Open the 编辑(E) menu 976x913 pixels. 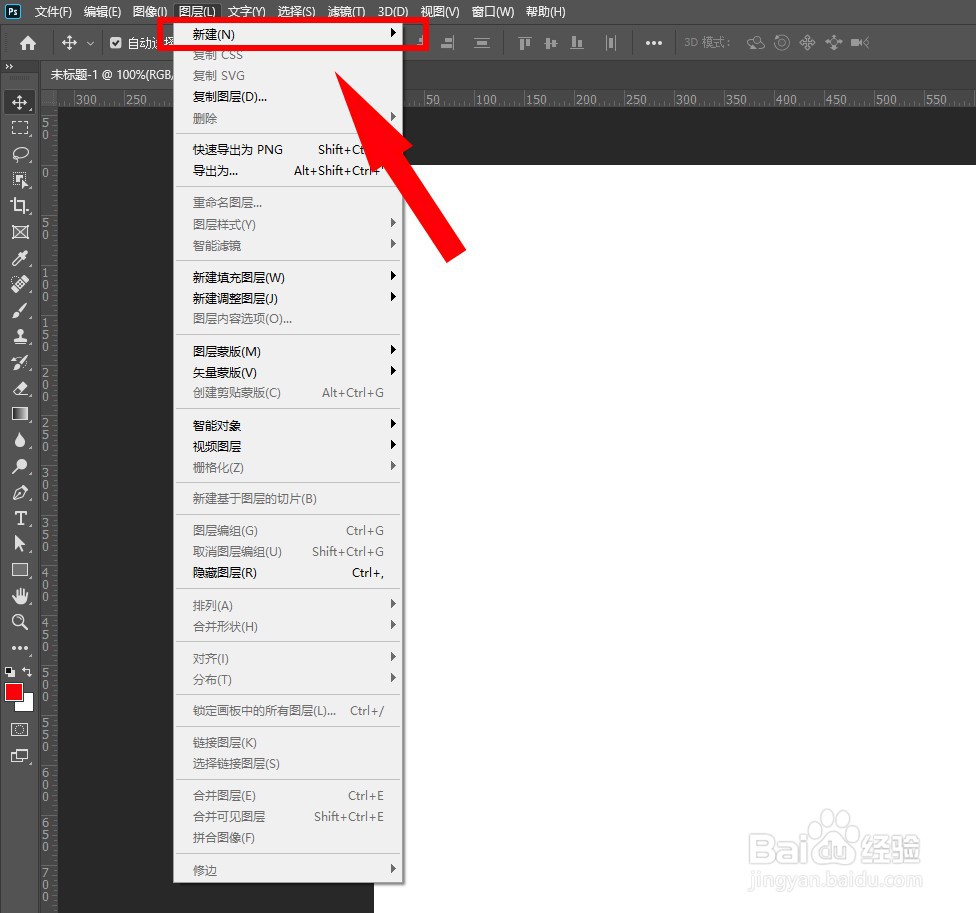[x=102, y=12]
